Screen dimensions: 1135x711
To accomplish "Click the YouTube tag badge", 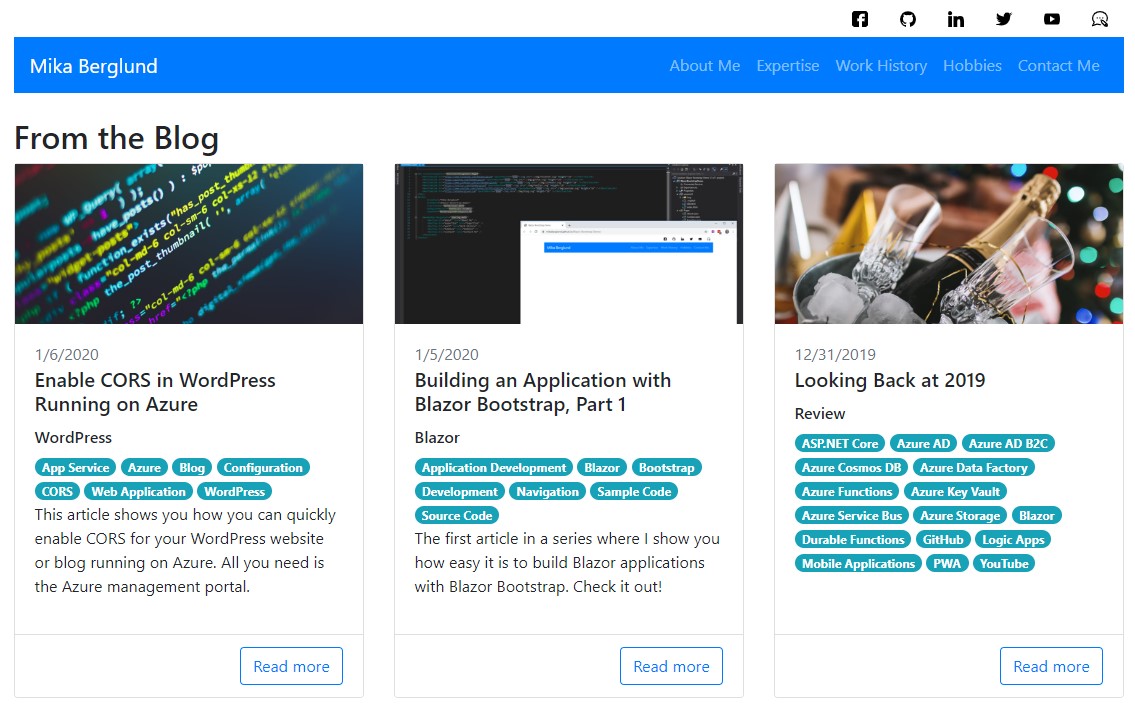I will point(1004,563).
